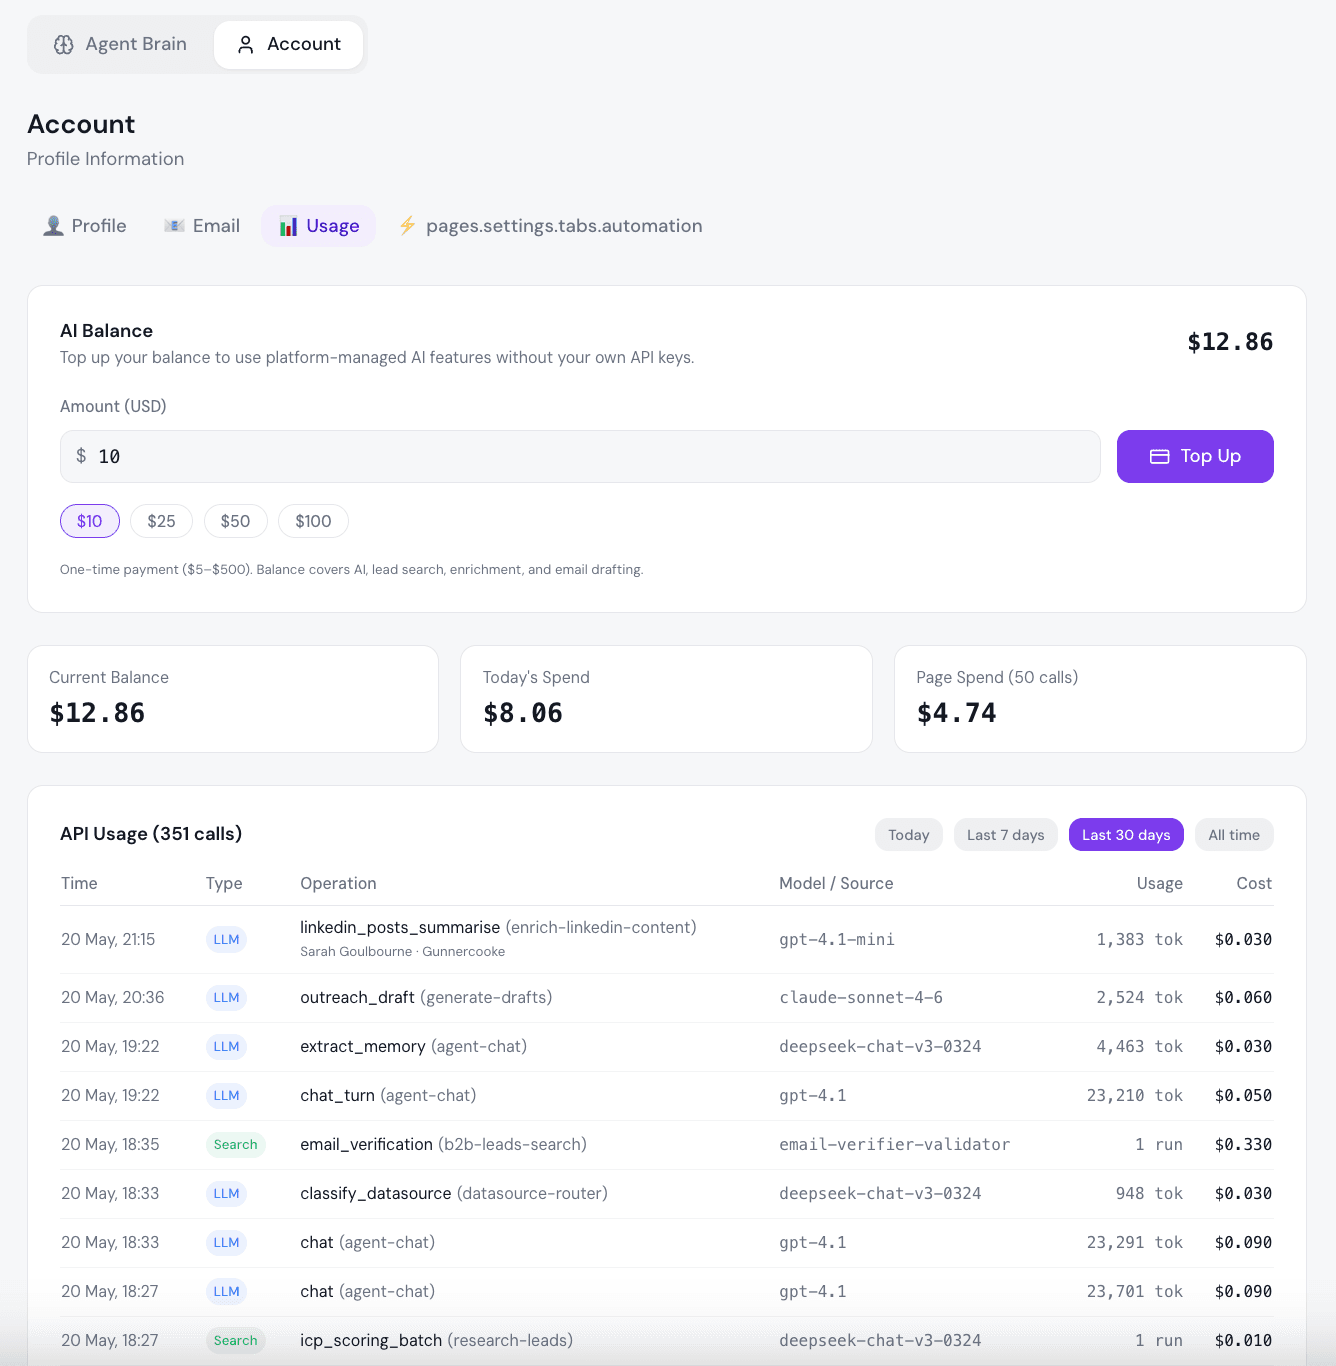The width and height of the screenshot is (1336, 1366).
Task: Click the Cost column header
Action: (x=1254, y=883)
